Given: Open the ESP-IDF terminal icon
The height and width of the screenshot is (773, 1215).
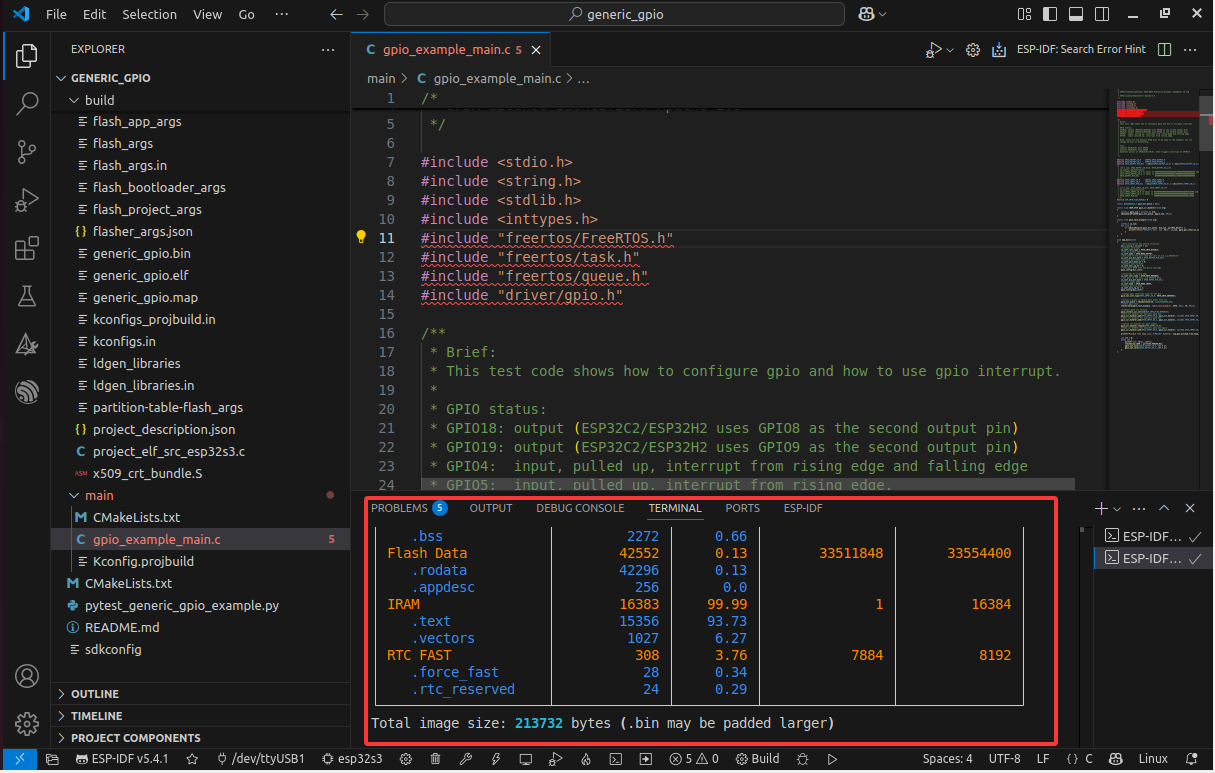Looking at the screenshot, I should tap(616, 759).
